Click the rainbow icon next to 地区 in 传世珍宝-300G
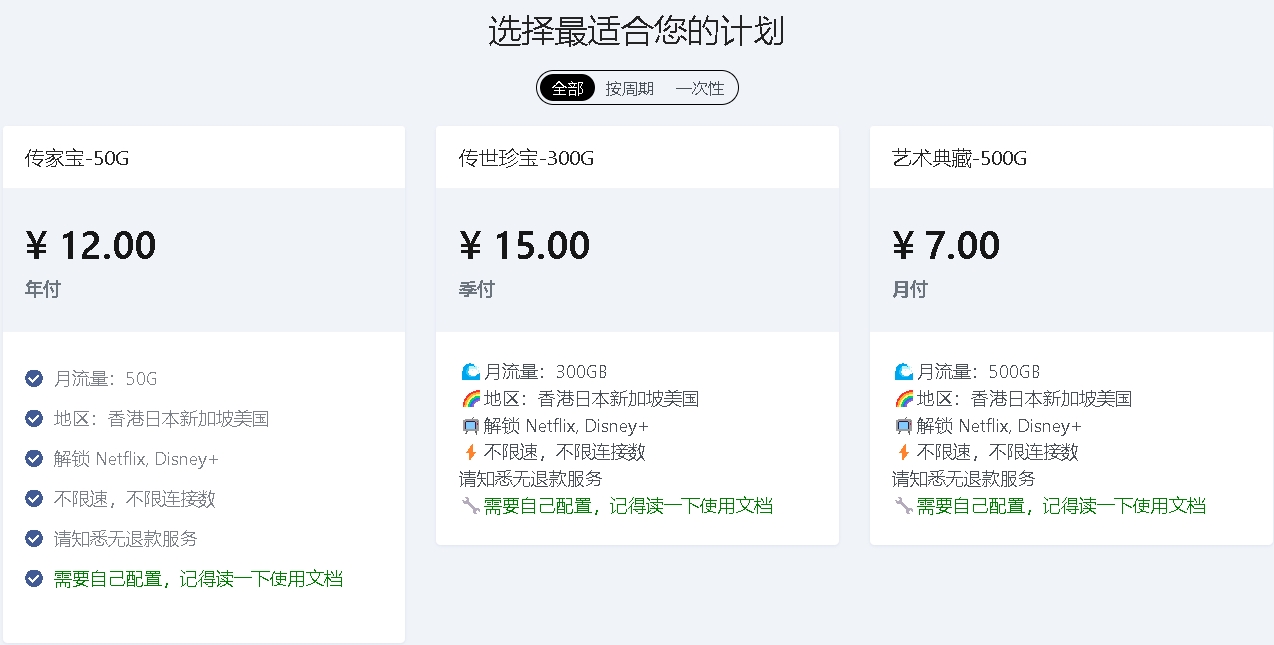 tap(470, 397)
